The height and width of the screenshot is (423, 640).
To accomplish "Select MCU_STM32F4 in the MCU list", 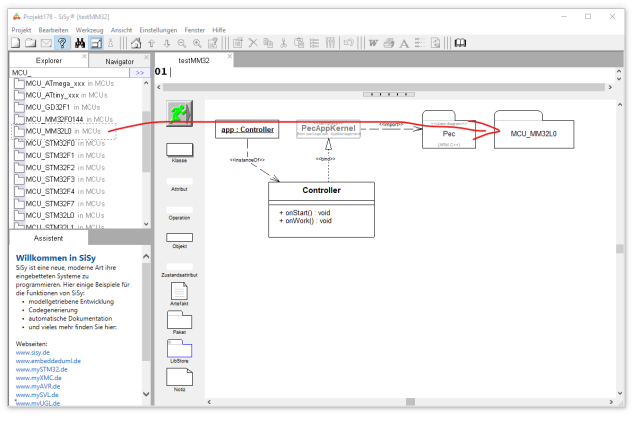I will (x=50, y=191).
